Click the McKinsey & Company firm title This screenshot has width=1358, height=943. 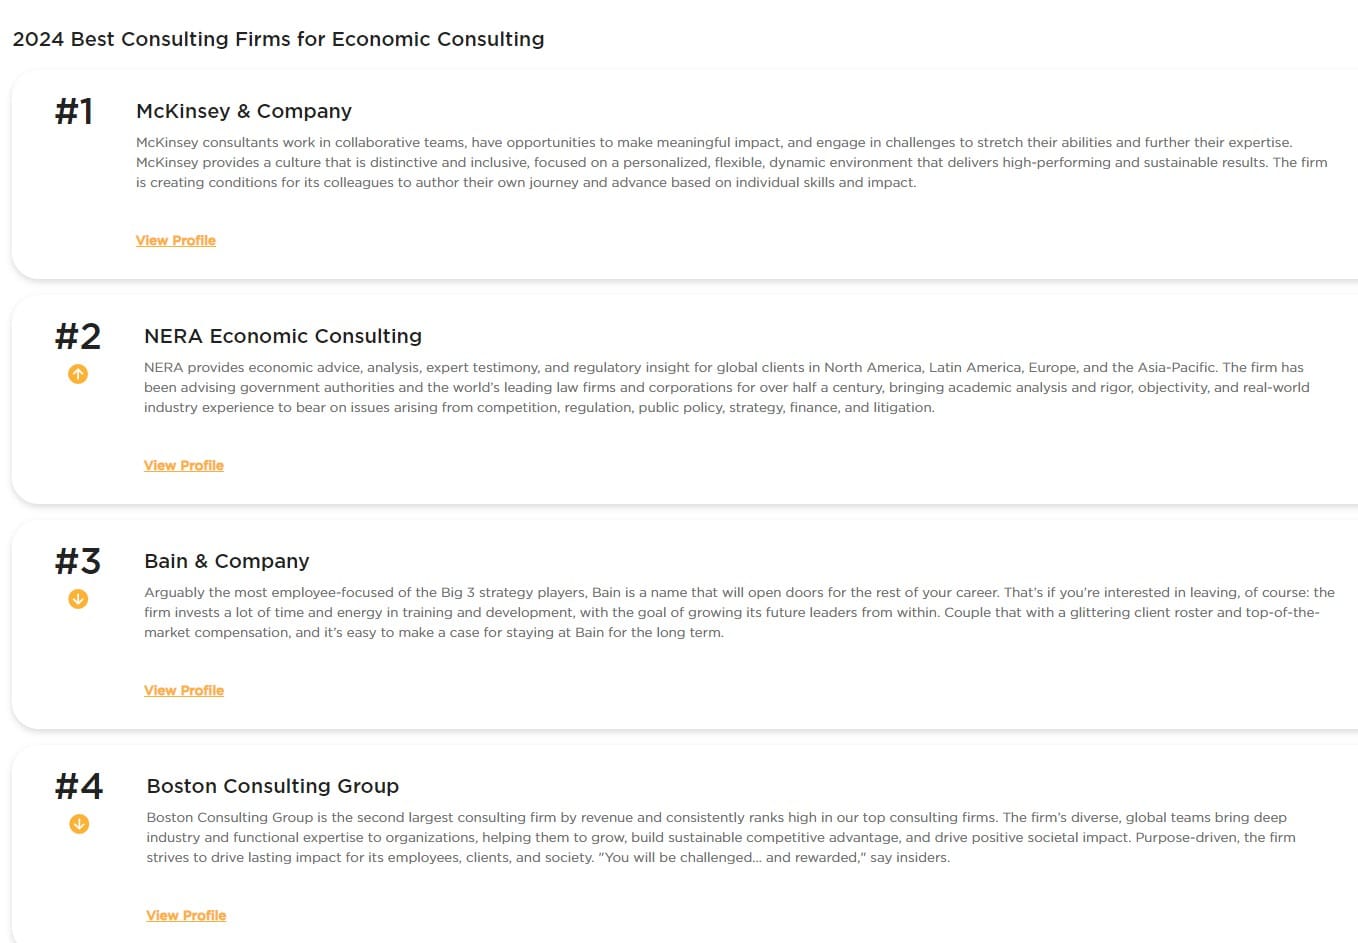click(x=244, y=111)
